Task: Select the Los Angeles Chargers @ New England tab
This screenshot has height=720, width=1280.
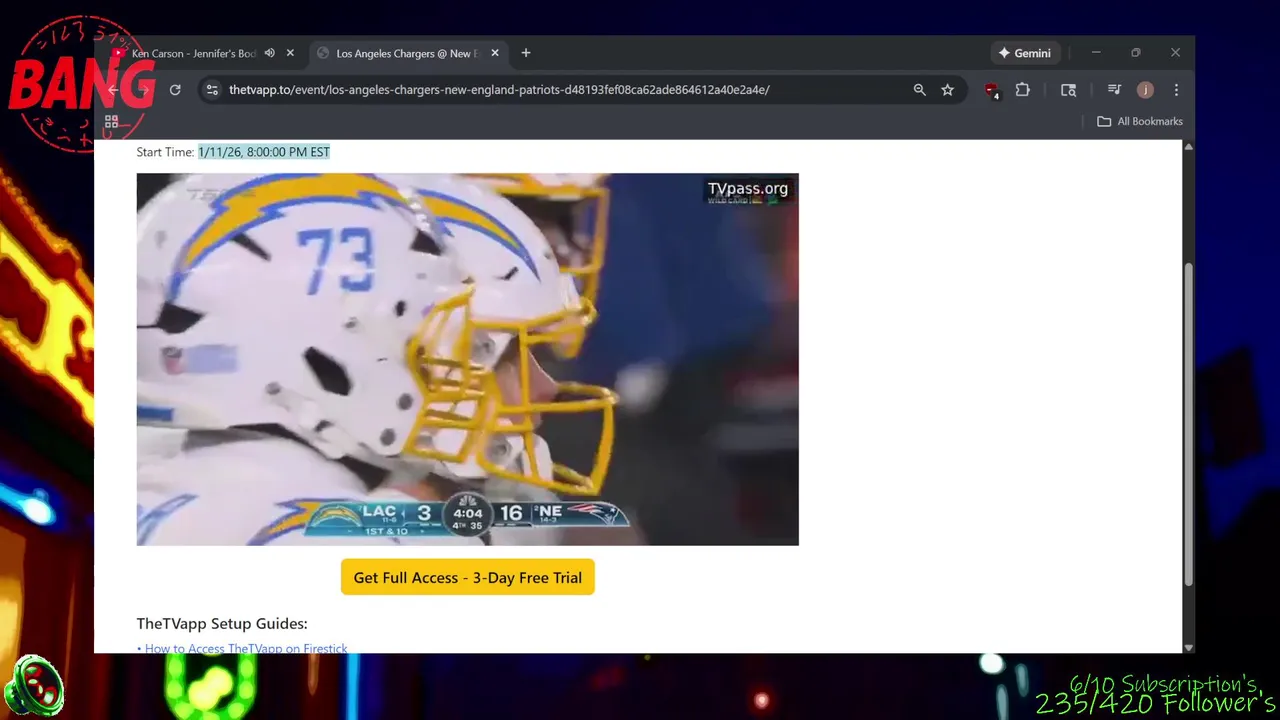Action: 406,53
